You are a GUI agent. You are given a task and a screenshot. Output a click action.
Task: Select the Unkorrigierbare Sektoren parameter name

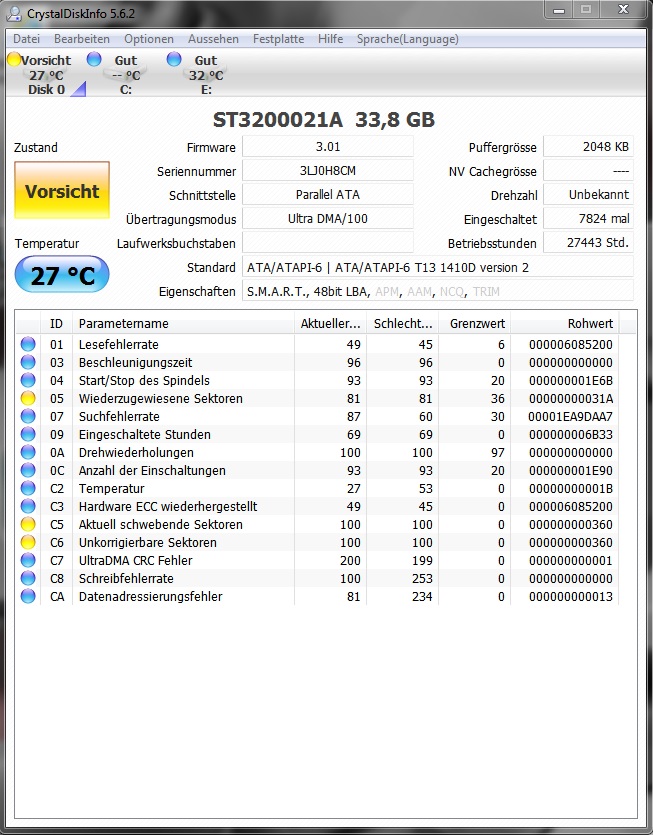(148, 542)
